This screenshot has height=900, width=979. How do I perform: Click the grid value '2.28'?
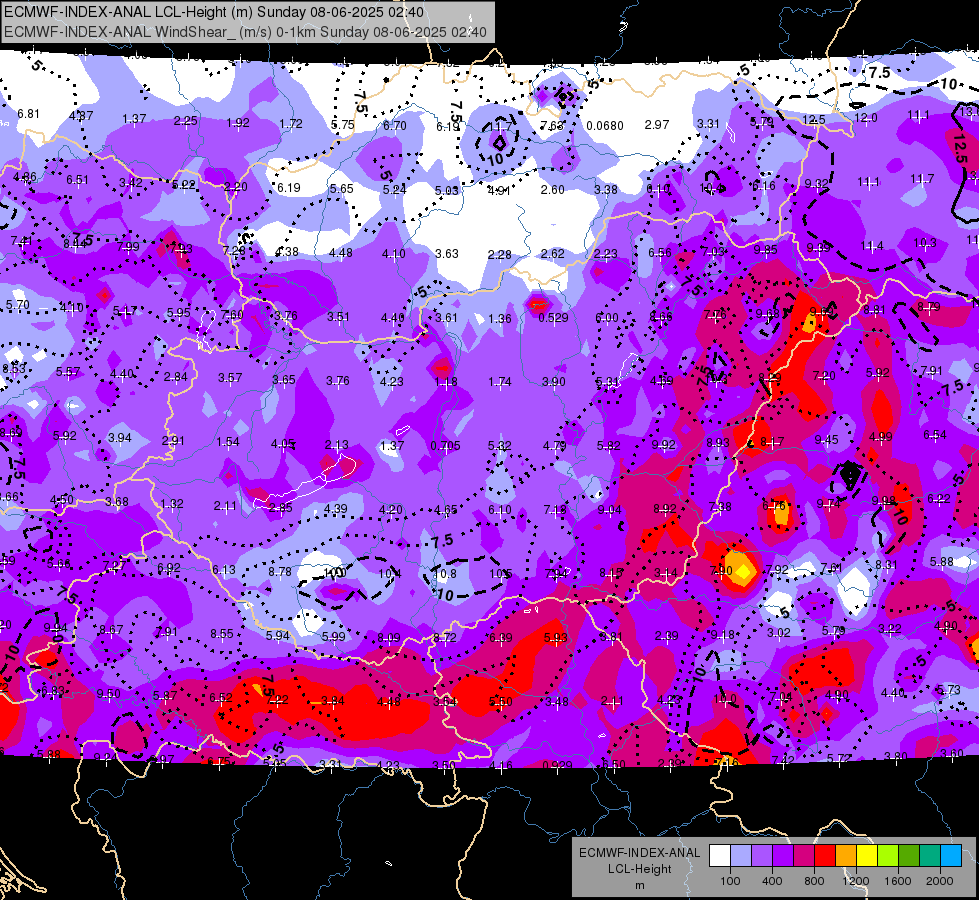499,255
